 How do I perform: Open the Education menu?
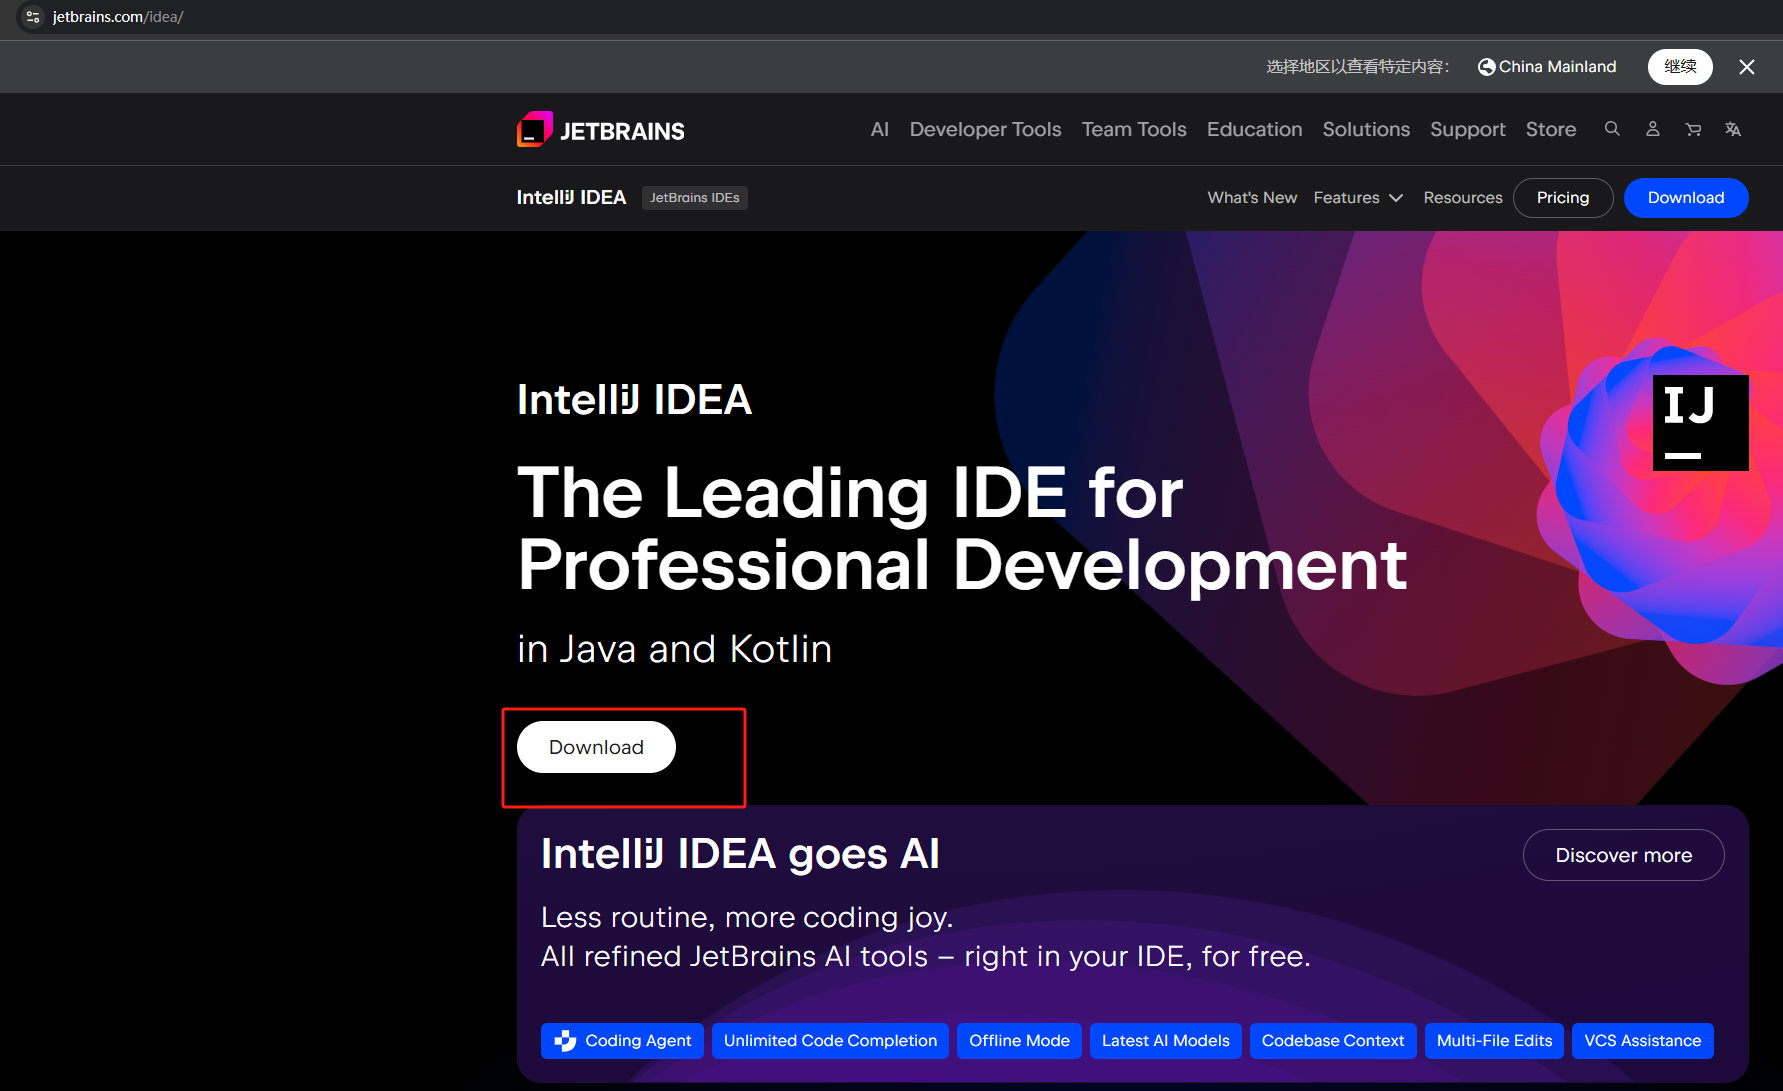[1254, 130]
